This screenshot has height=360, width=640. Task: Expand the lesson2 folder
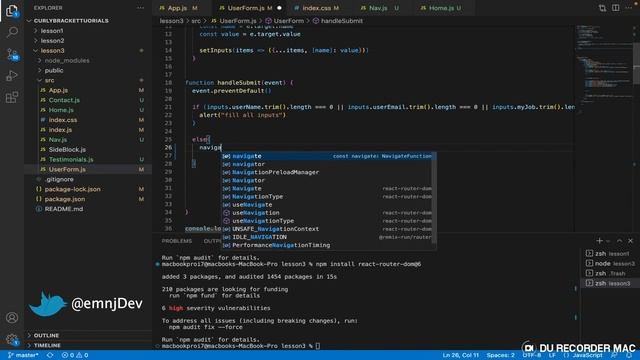tap(52, 40)
